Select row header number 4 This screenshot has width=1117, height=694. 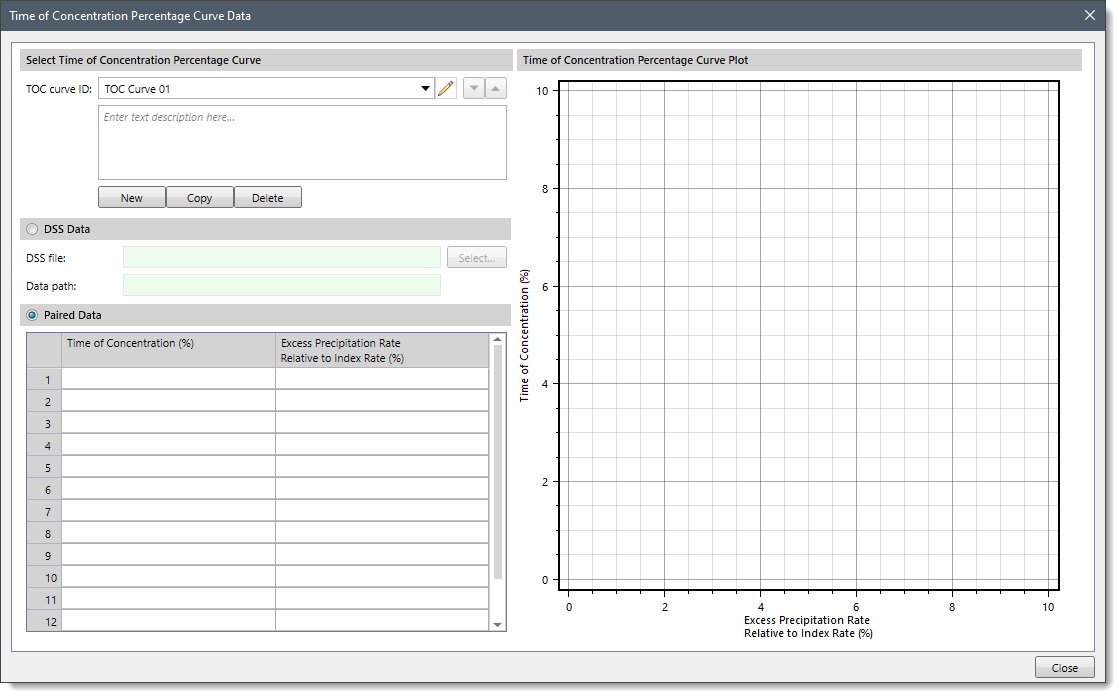click(x=44, y=445)
